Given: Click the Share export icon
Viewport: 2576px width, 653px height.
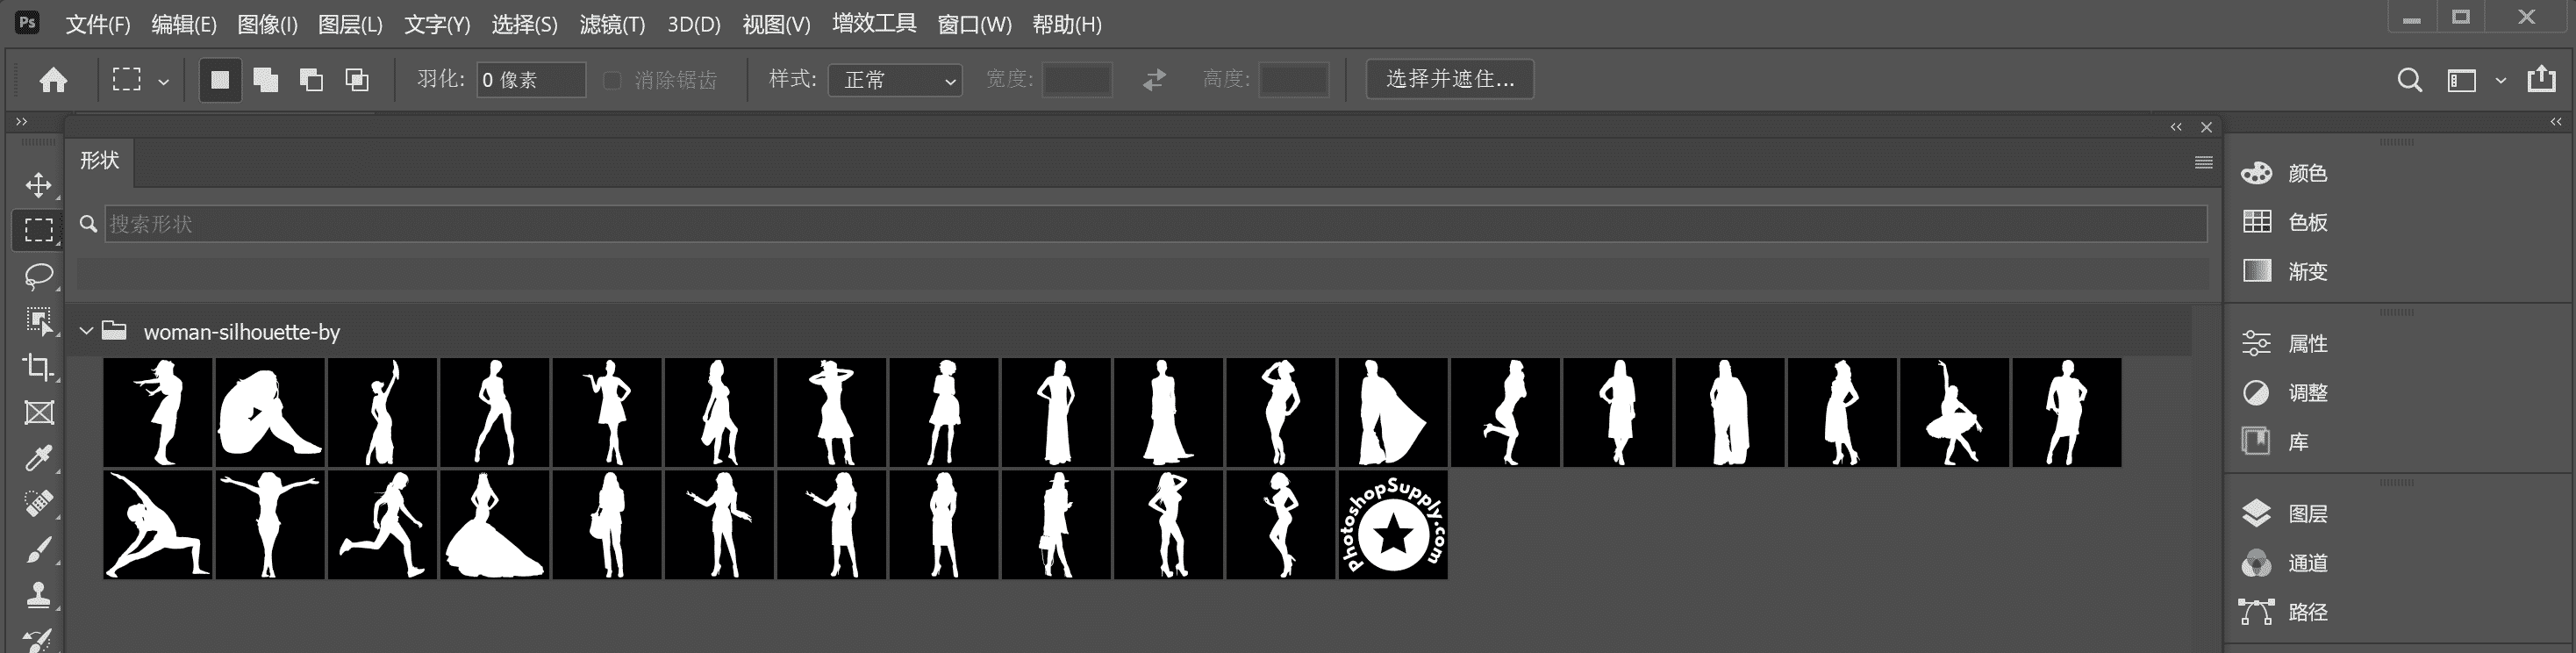Looking at the screenshot, I should pyautogui.click(x=2541, y=79).
